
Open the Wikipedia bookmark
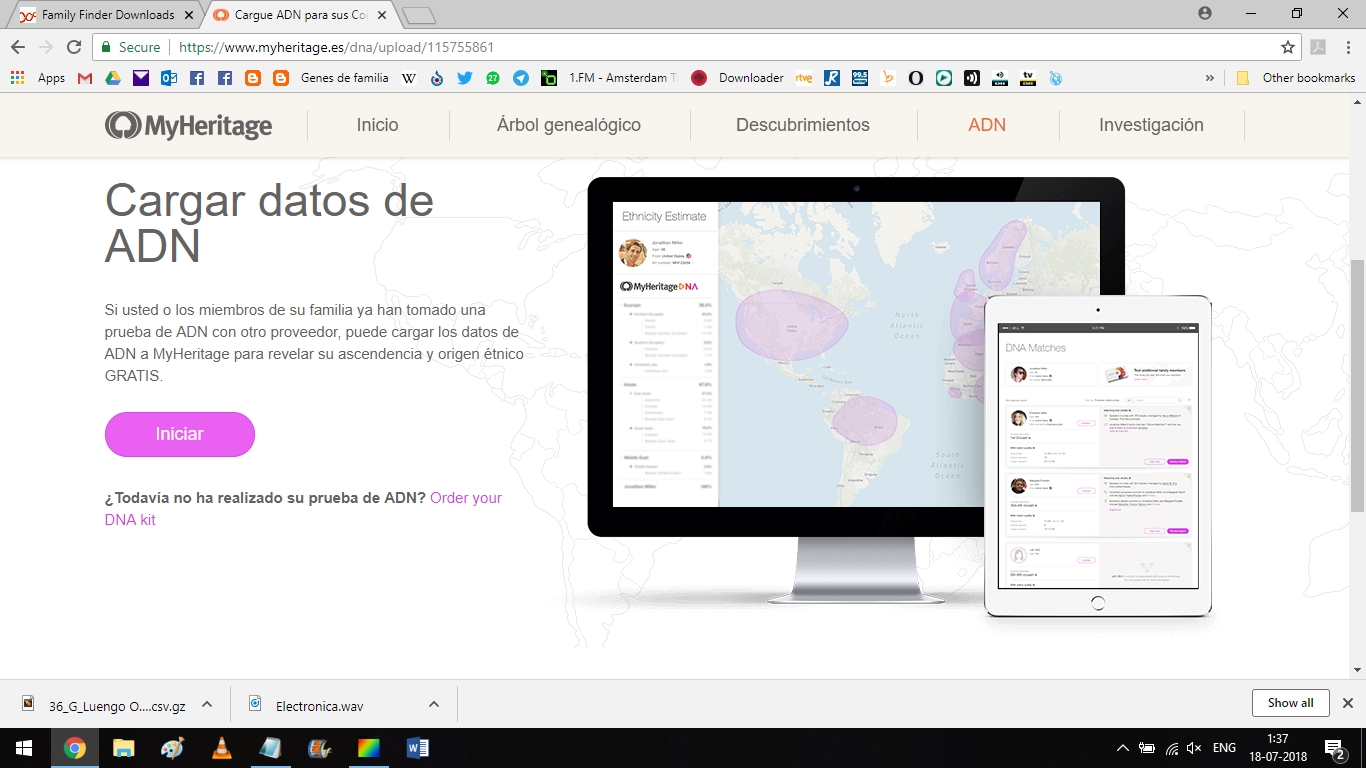coord(407,78)
